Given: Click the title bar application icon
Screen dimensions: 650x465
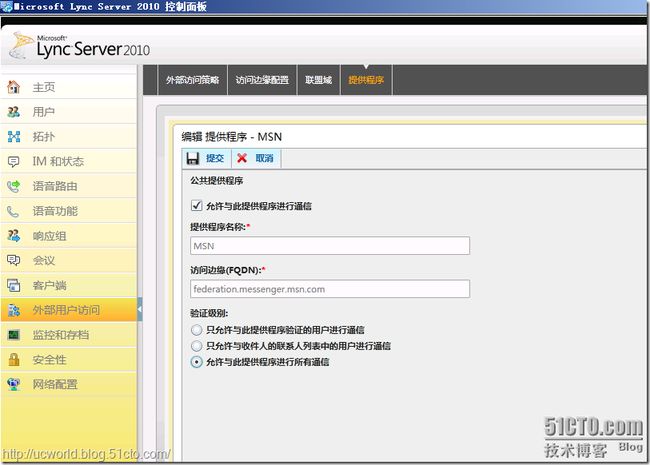Looking at the screenshot, I should point(6,7).
